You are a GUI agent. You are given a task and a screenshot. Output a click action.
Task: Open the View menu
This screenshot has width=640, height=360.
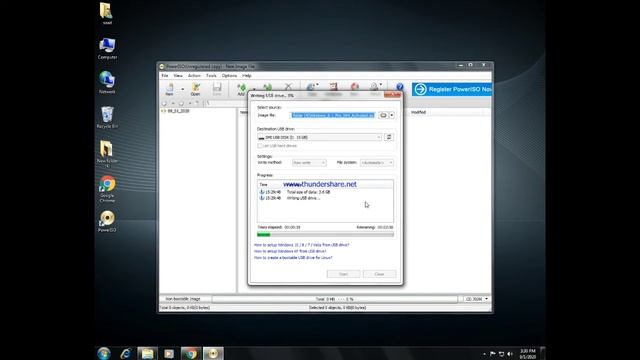(x=178, y=76)
